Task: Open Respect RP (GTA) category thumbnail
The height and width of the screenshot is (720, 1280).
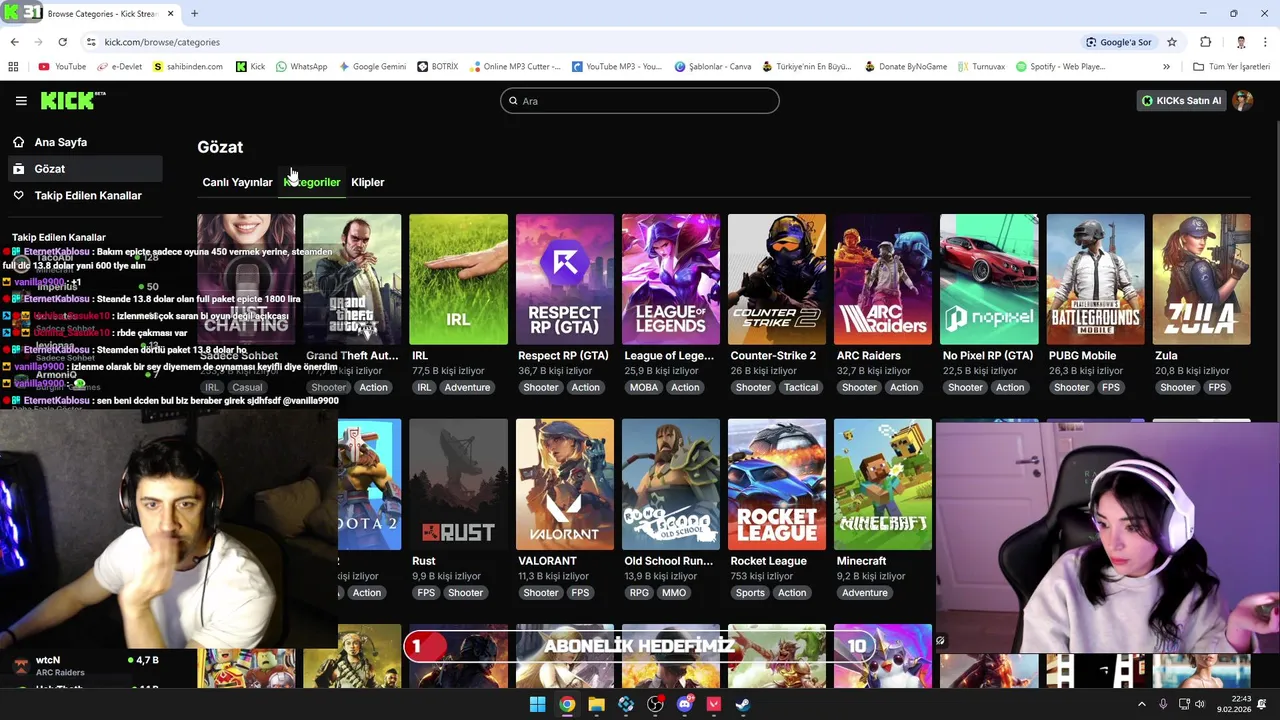Action: point(565,279)
